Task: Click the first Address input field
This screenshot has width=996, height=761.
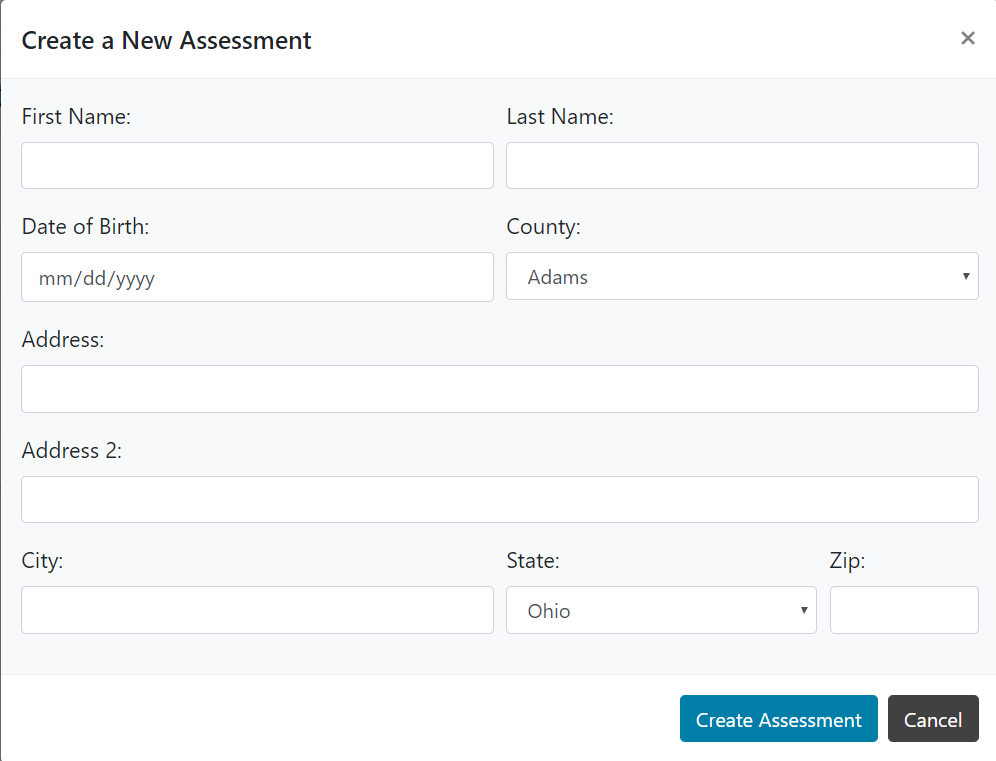Action: click(x=499, y=389)
